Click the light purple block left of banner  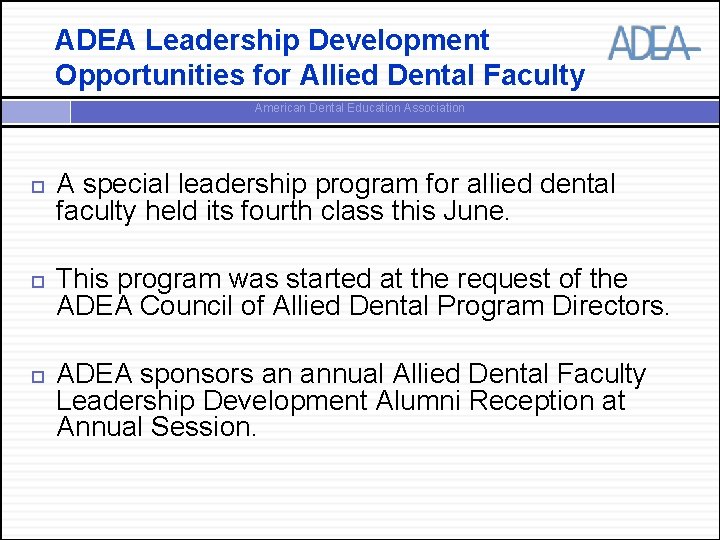click(x=35, y=112)
